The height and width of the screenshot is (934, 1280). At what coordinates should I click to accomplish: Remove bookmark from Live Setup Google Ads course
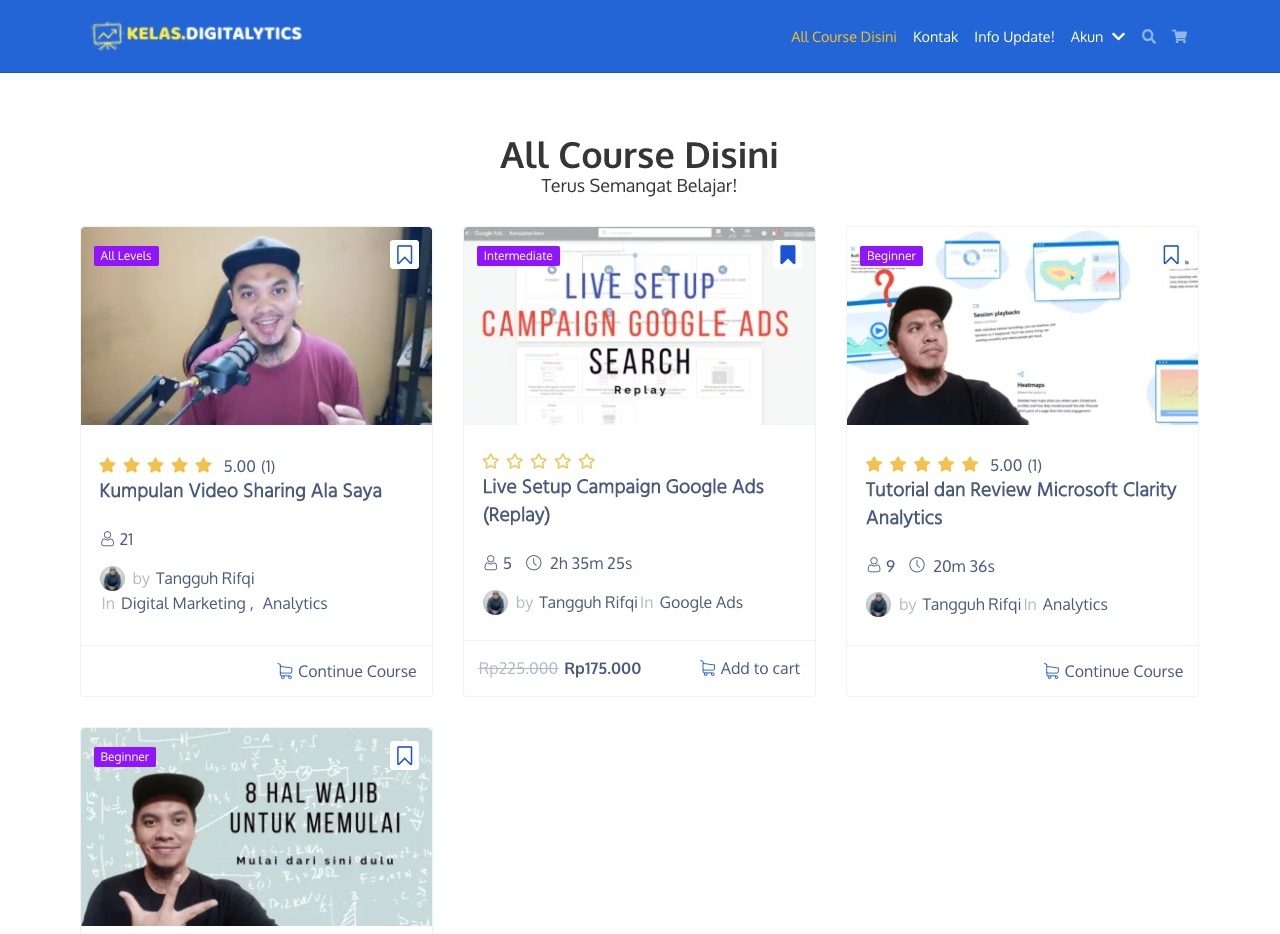(787, 255)
